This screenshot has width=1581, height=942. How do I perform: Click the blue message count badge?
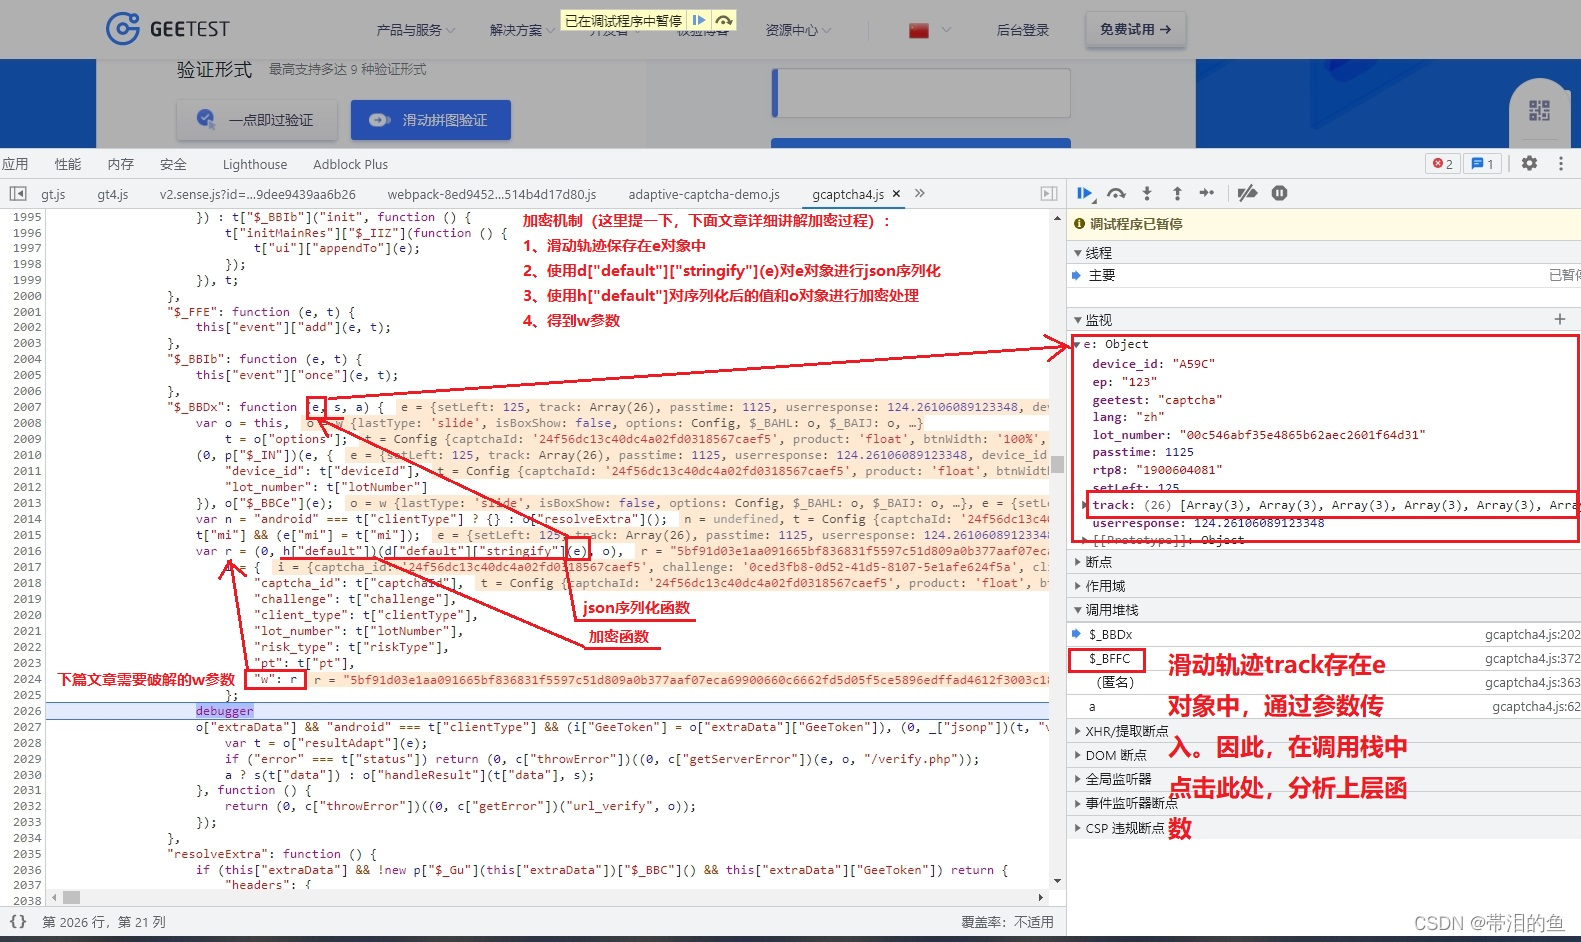(1483, 164)
